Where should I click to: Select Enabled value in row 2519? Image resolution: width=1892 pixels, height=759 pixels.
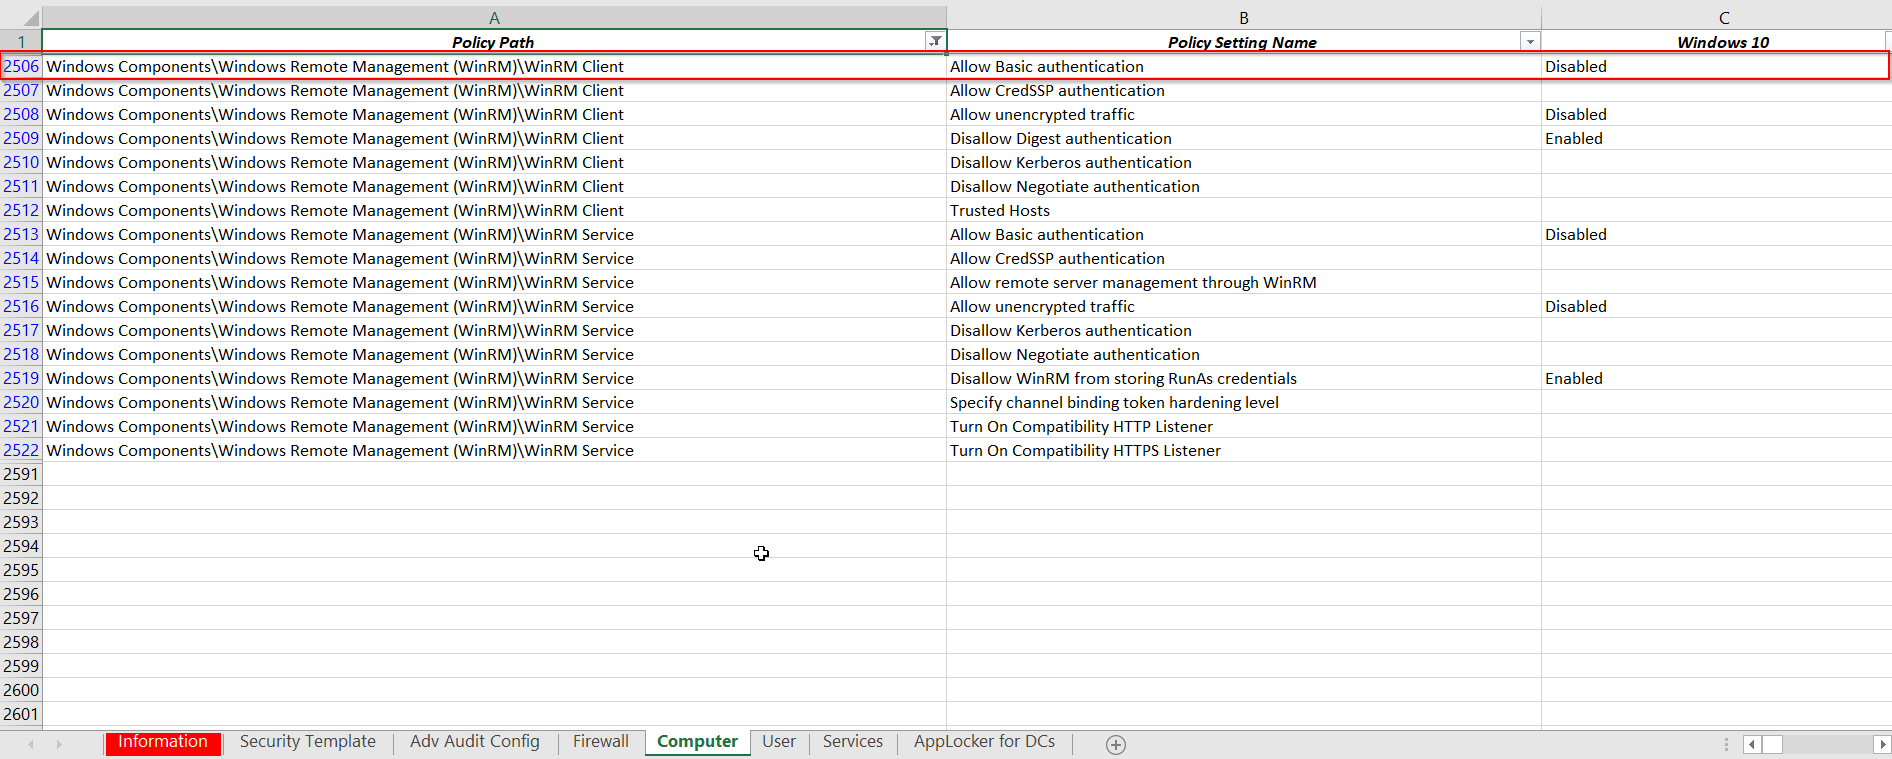click(x=1716, y=378)
